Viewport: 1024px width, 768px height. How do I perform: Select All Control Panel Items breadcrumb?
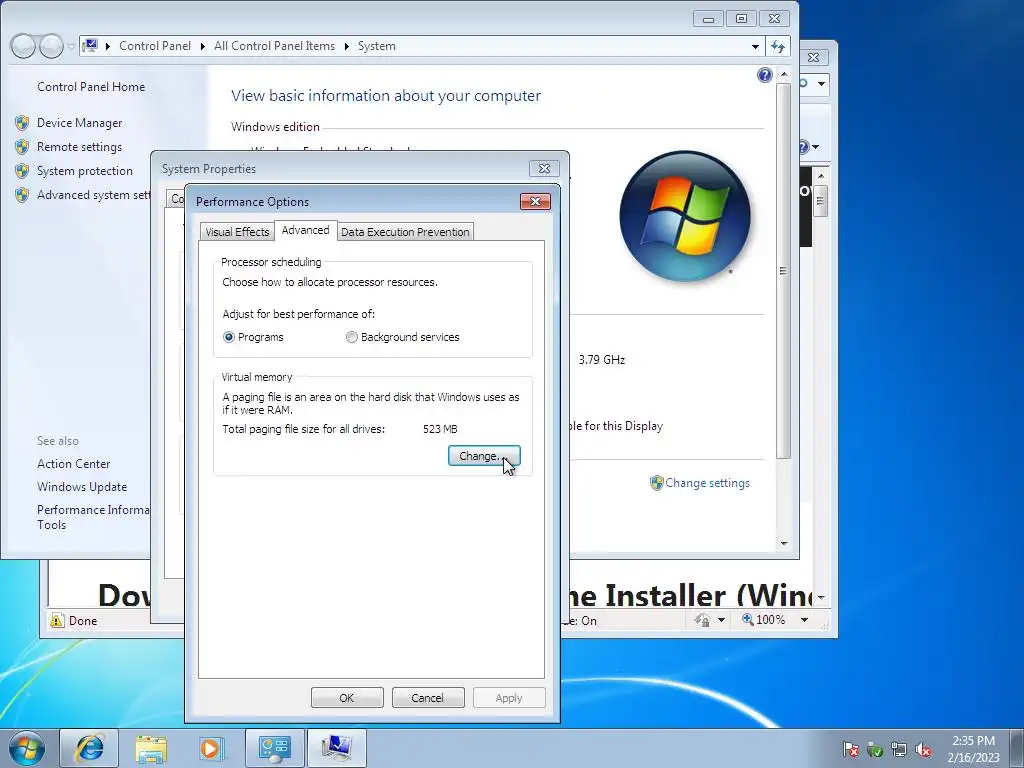coord(274,46)
